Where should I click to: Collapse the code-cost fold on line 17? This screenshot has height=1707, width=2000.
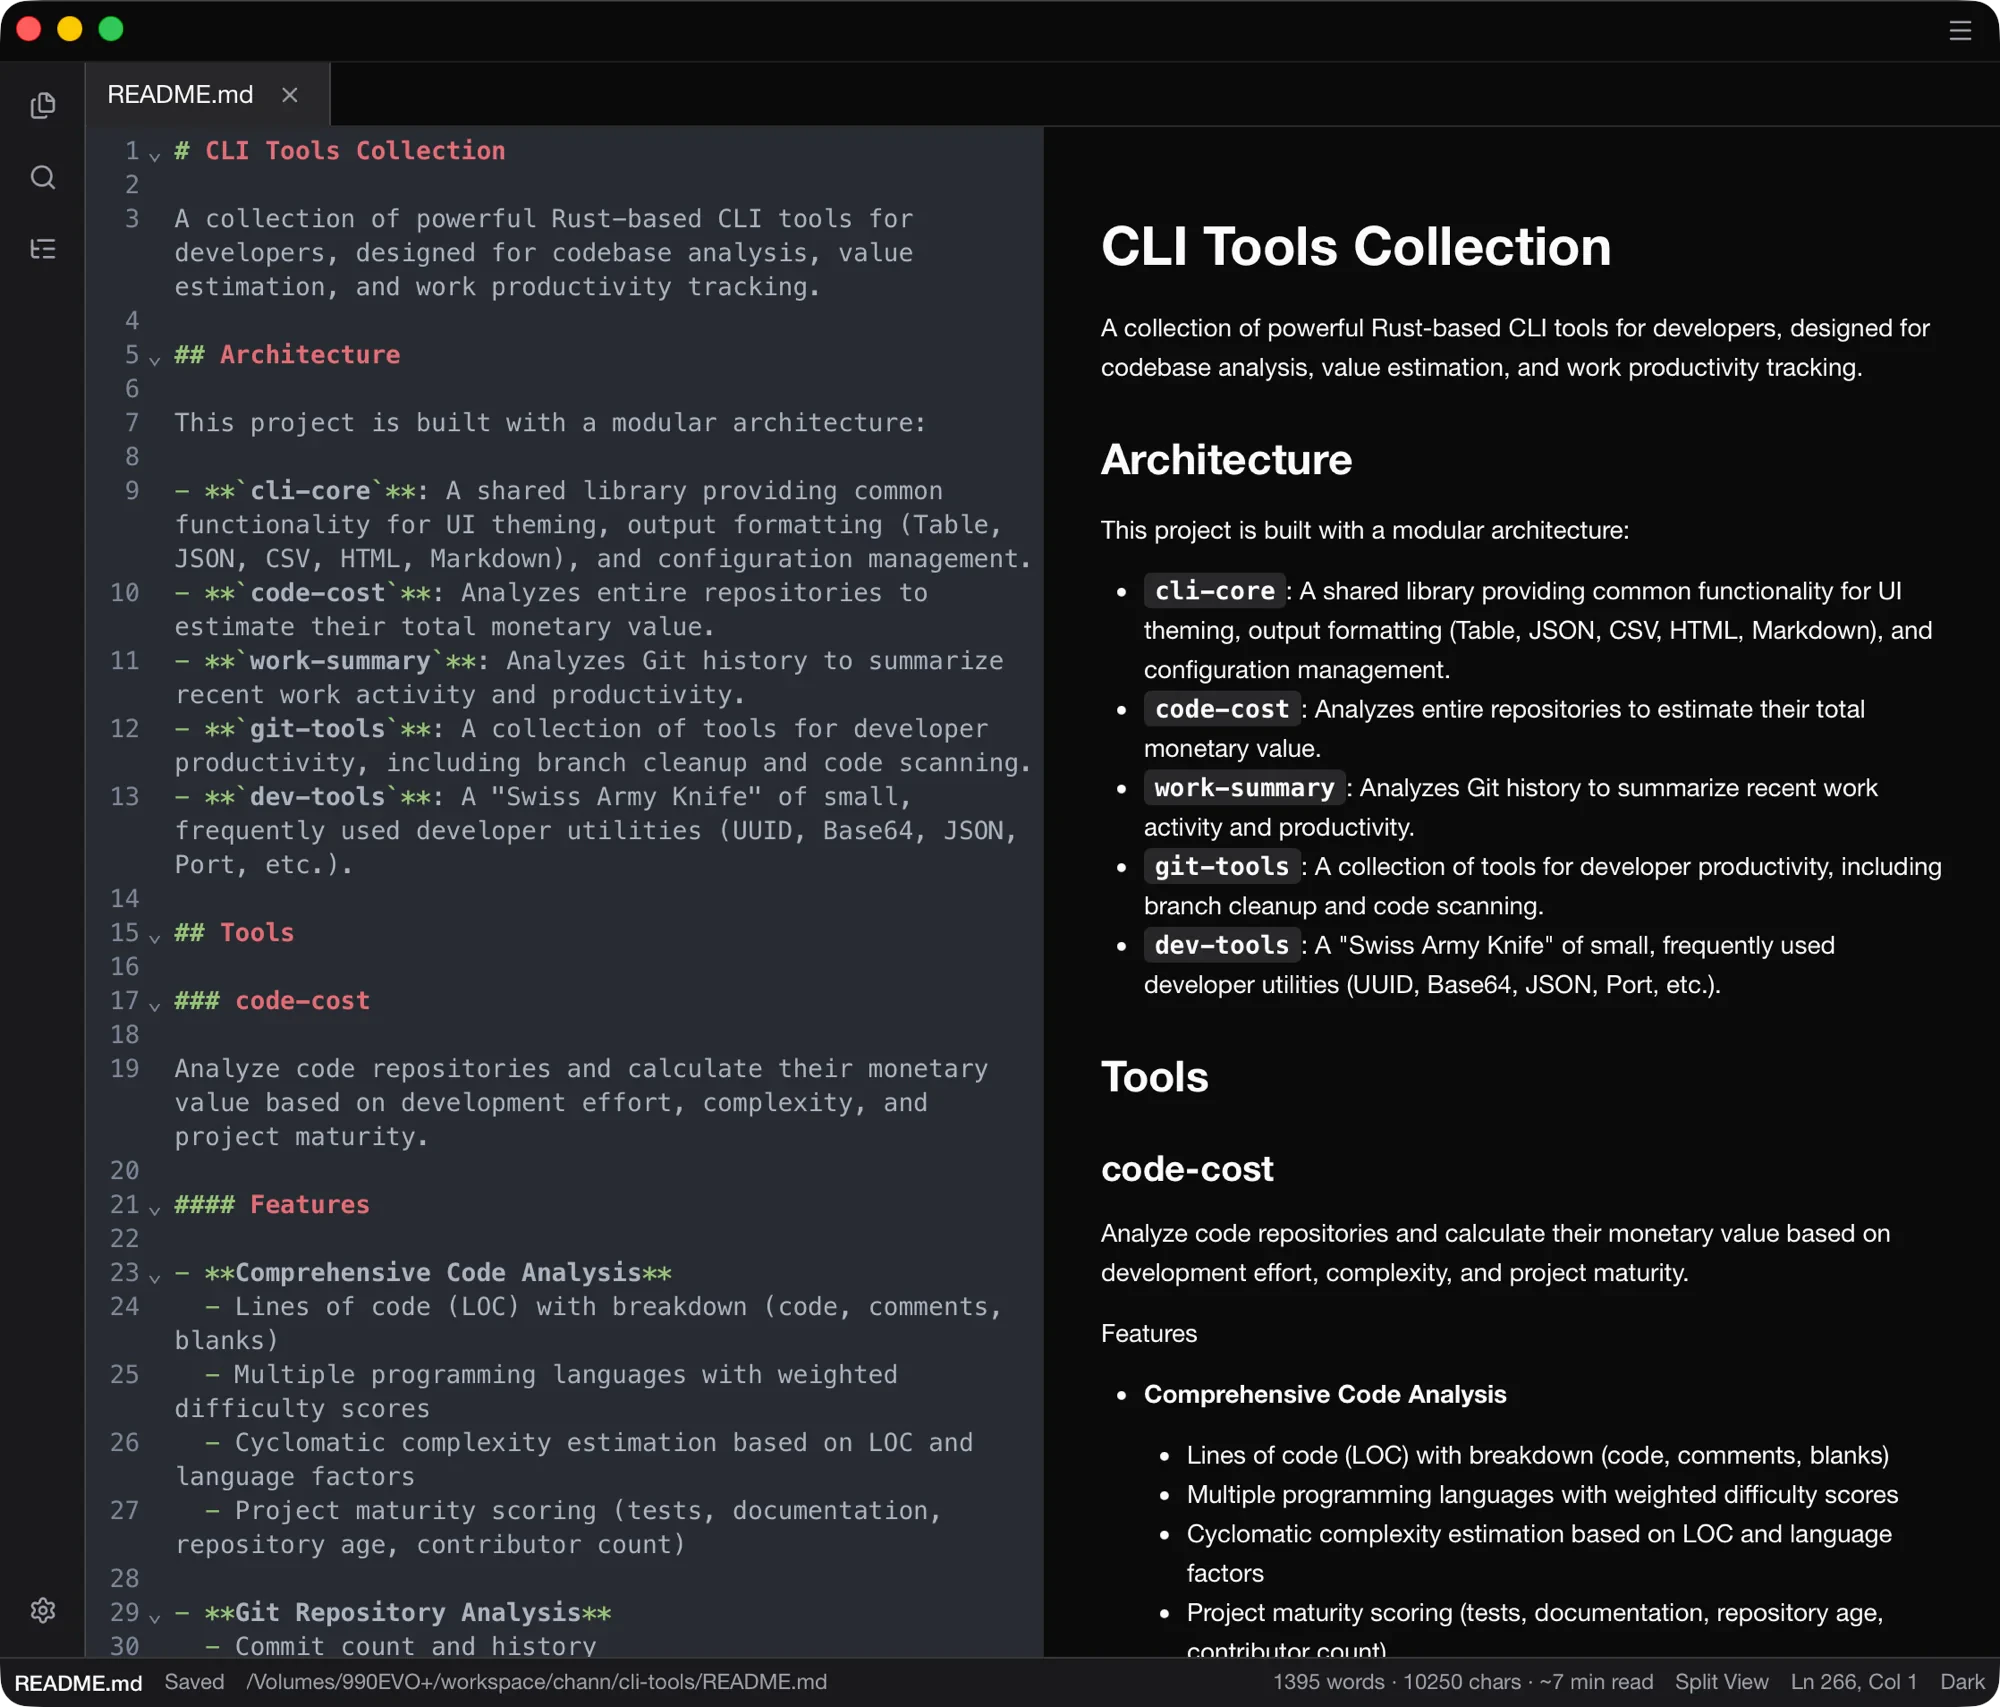[155, 1006]
